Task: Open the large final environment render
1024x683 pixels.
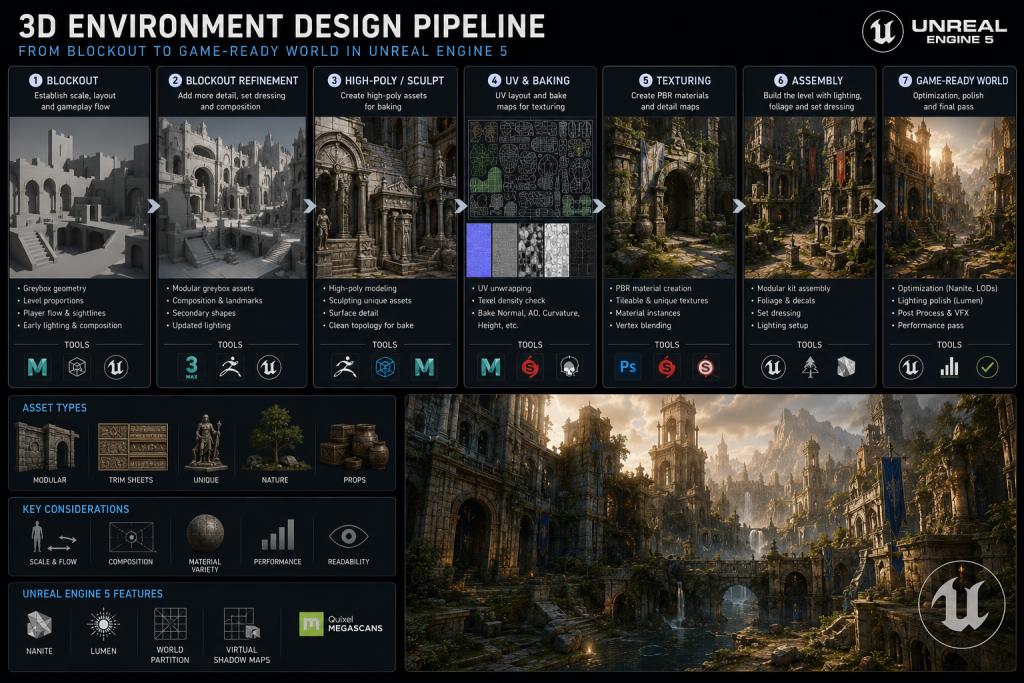Action: pyautogui.click(x=711, y=533)
